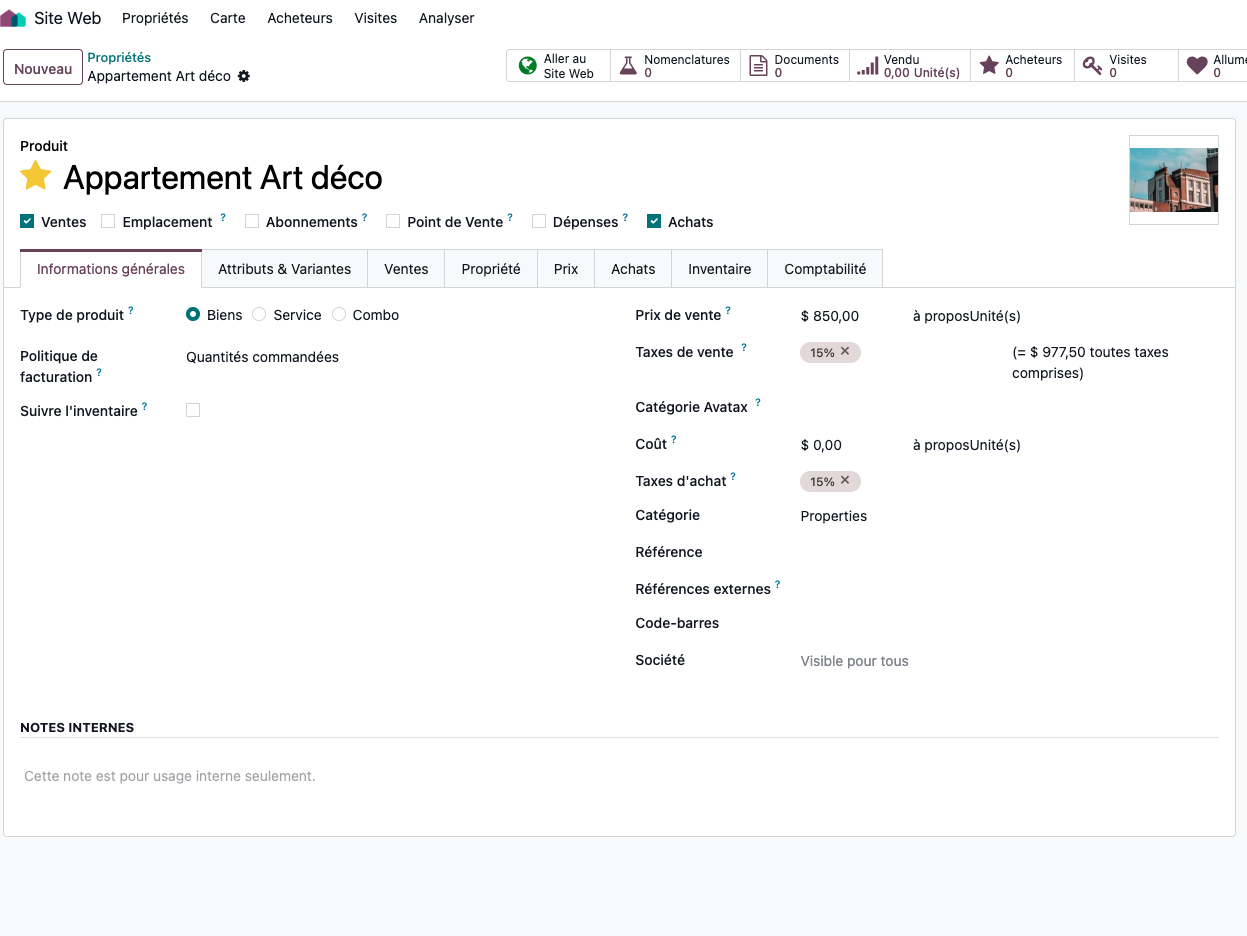
Task: Open the Analyser menu
Action: (x=446, y=18)
